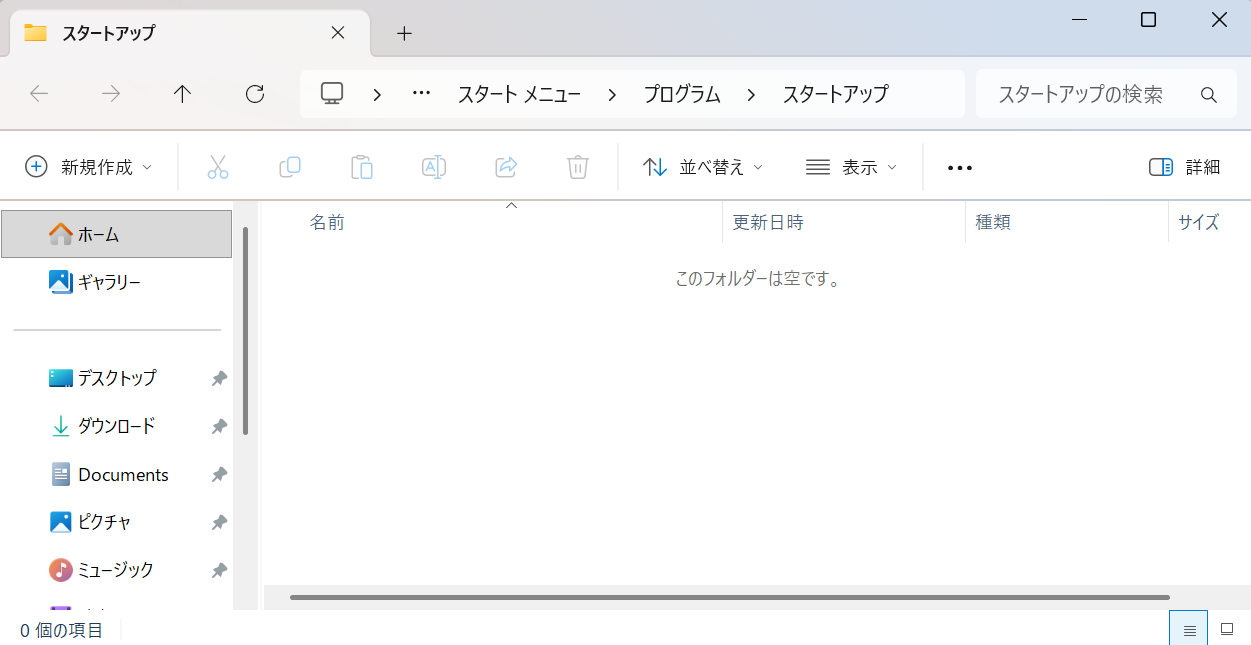Unpin デスクトップ using its pin icon
Viewport: 1251px width, 645px height.
tap(219, 379)
